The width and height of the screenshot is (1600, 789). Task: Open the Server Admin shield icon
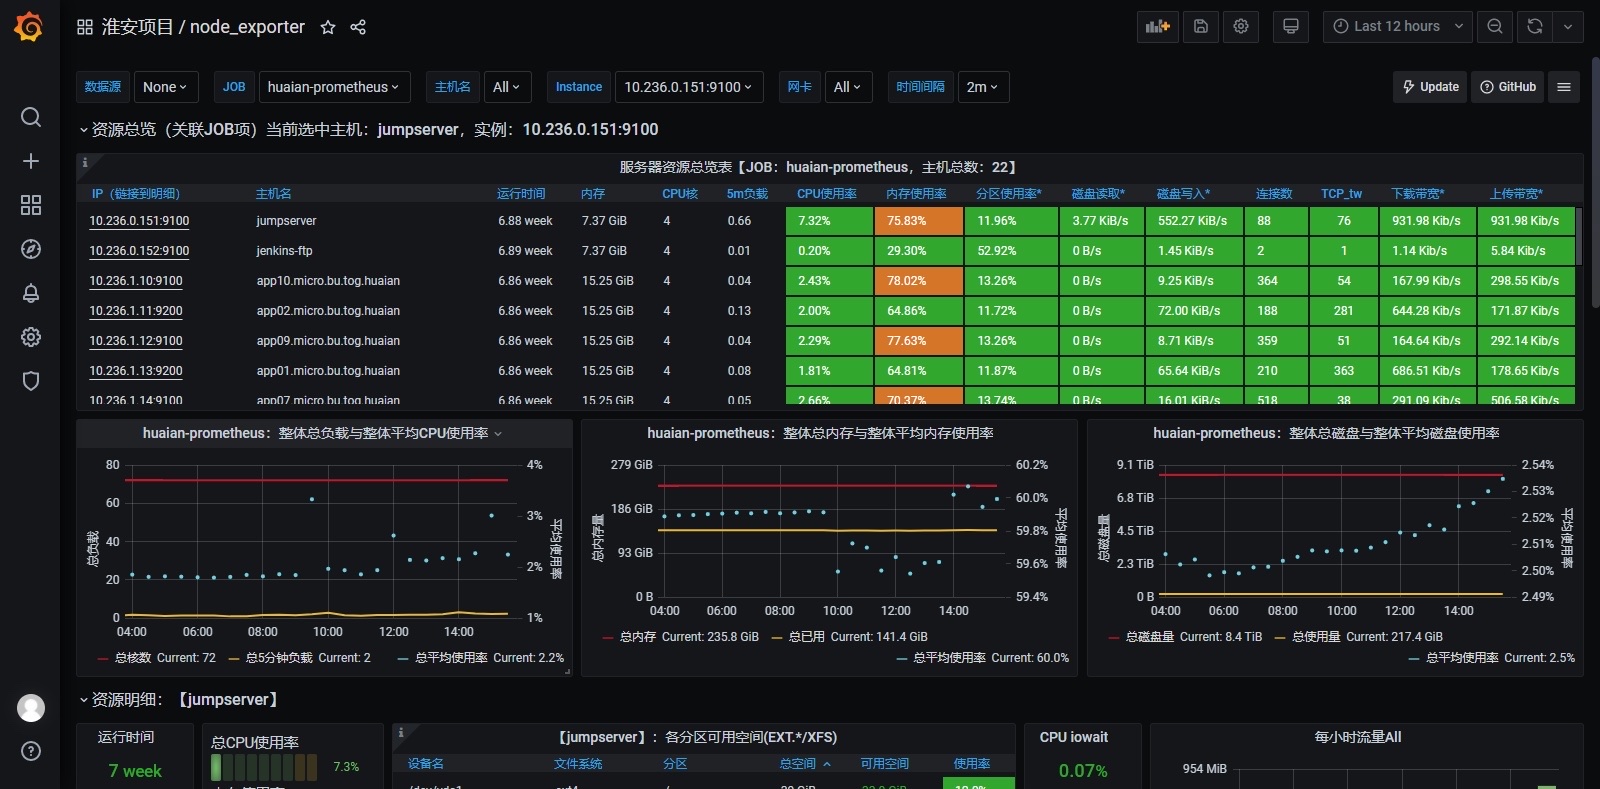click(31, 381)
